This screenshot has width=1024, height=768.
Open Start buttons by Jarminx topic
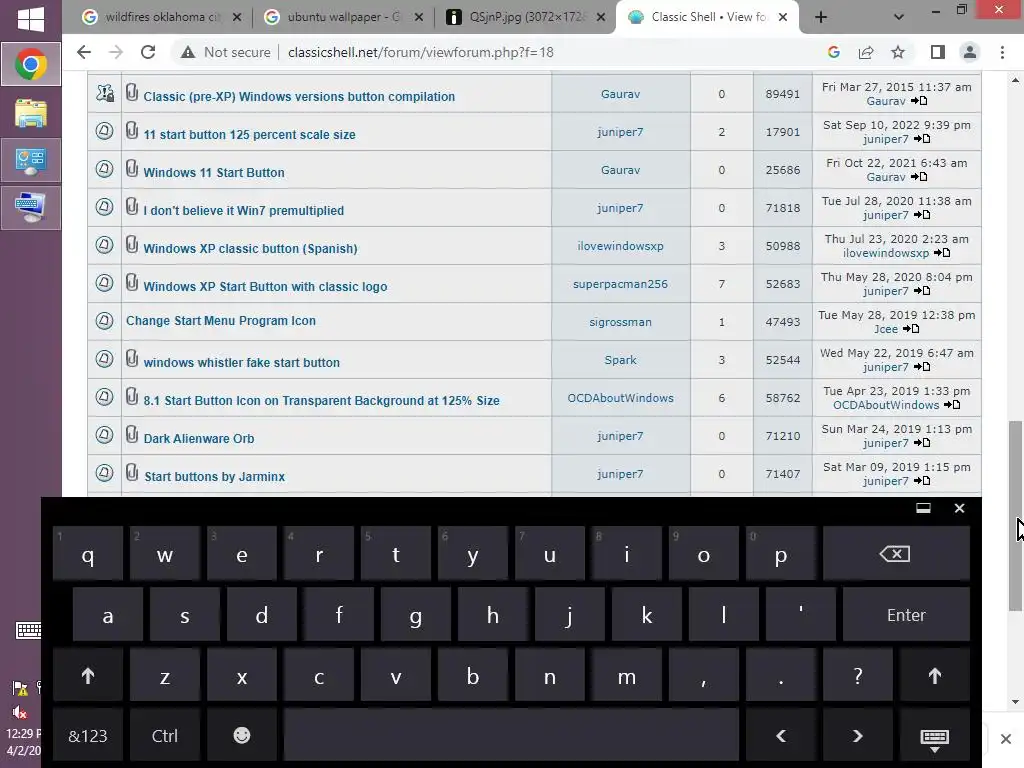(214, 476)
